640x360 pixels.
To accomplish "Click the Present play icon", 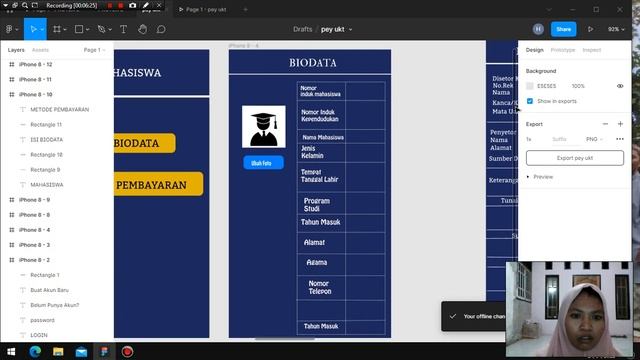I will tap(590, 29).
